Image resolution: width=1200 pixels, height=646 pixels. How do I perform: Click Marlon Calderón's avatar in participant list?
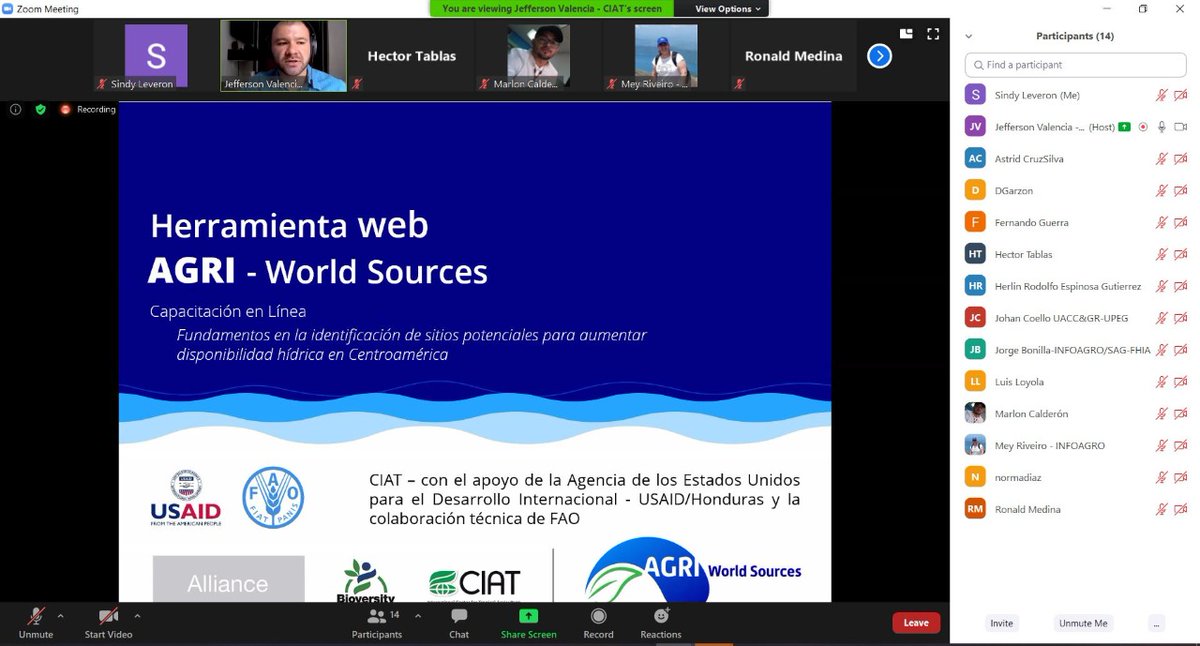(x=975, y=413)
